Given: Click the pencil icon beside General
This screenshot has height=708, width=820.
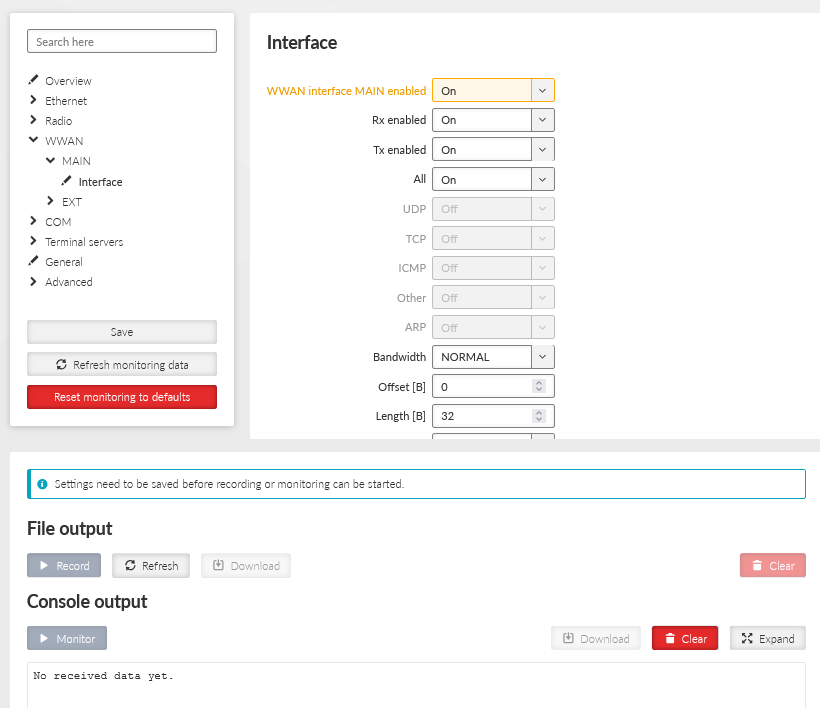Looking at the screenshot, I should coord(33,261).
